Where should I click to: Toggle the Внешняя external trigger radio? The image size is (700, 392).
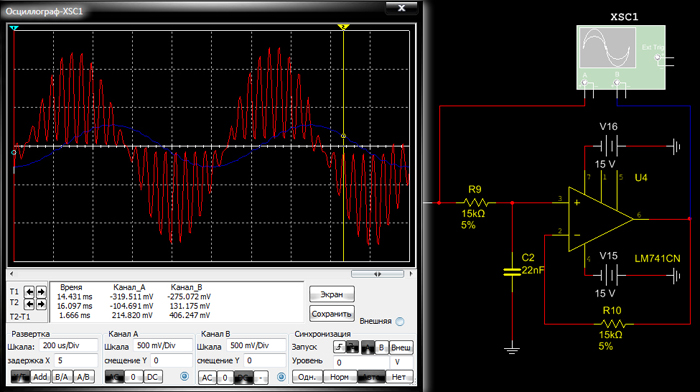[x=400, y=321]
